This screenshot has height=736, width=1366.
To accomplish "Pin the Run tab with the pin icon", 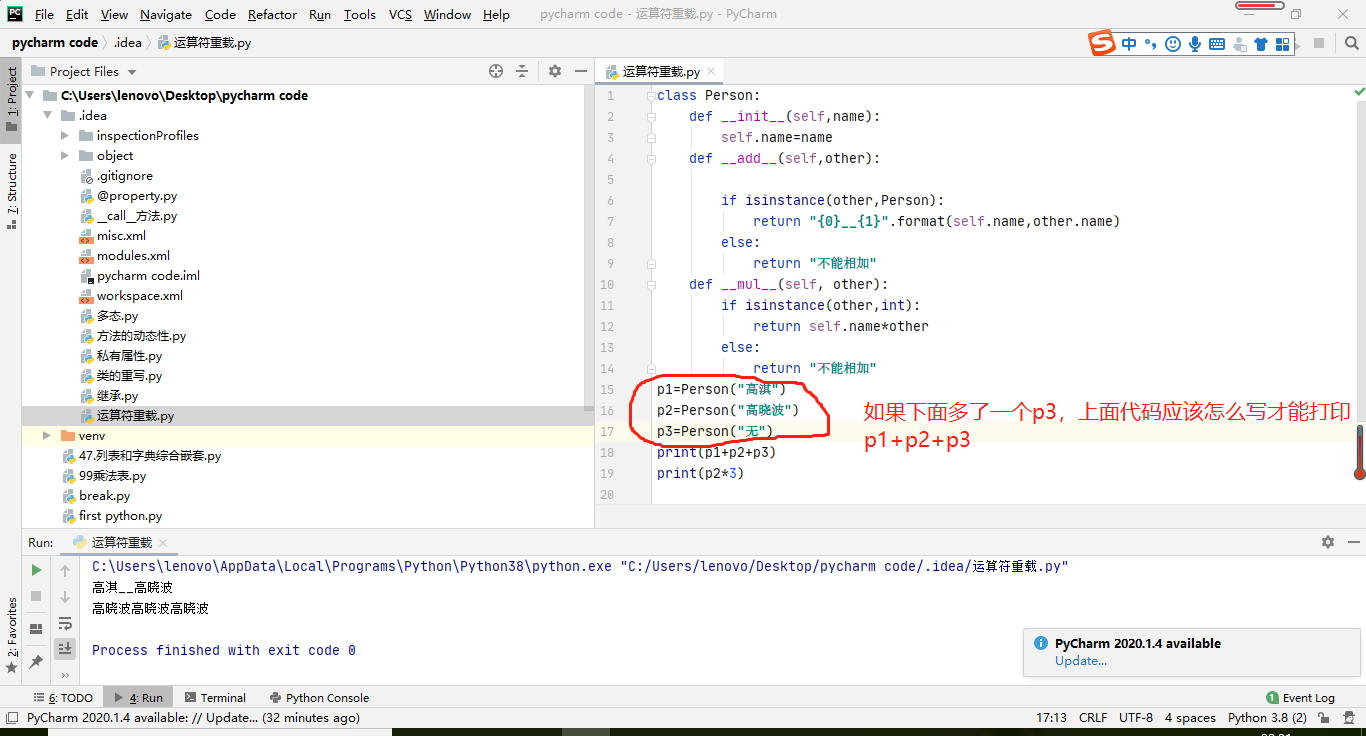I will pos(36,662).
